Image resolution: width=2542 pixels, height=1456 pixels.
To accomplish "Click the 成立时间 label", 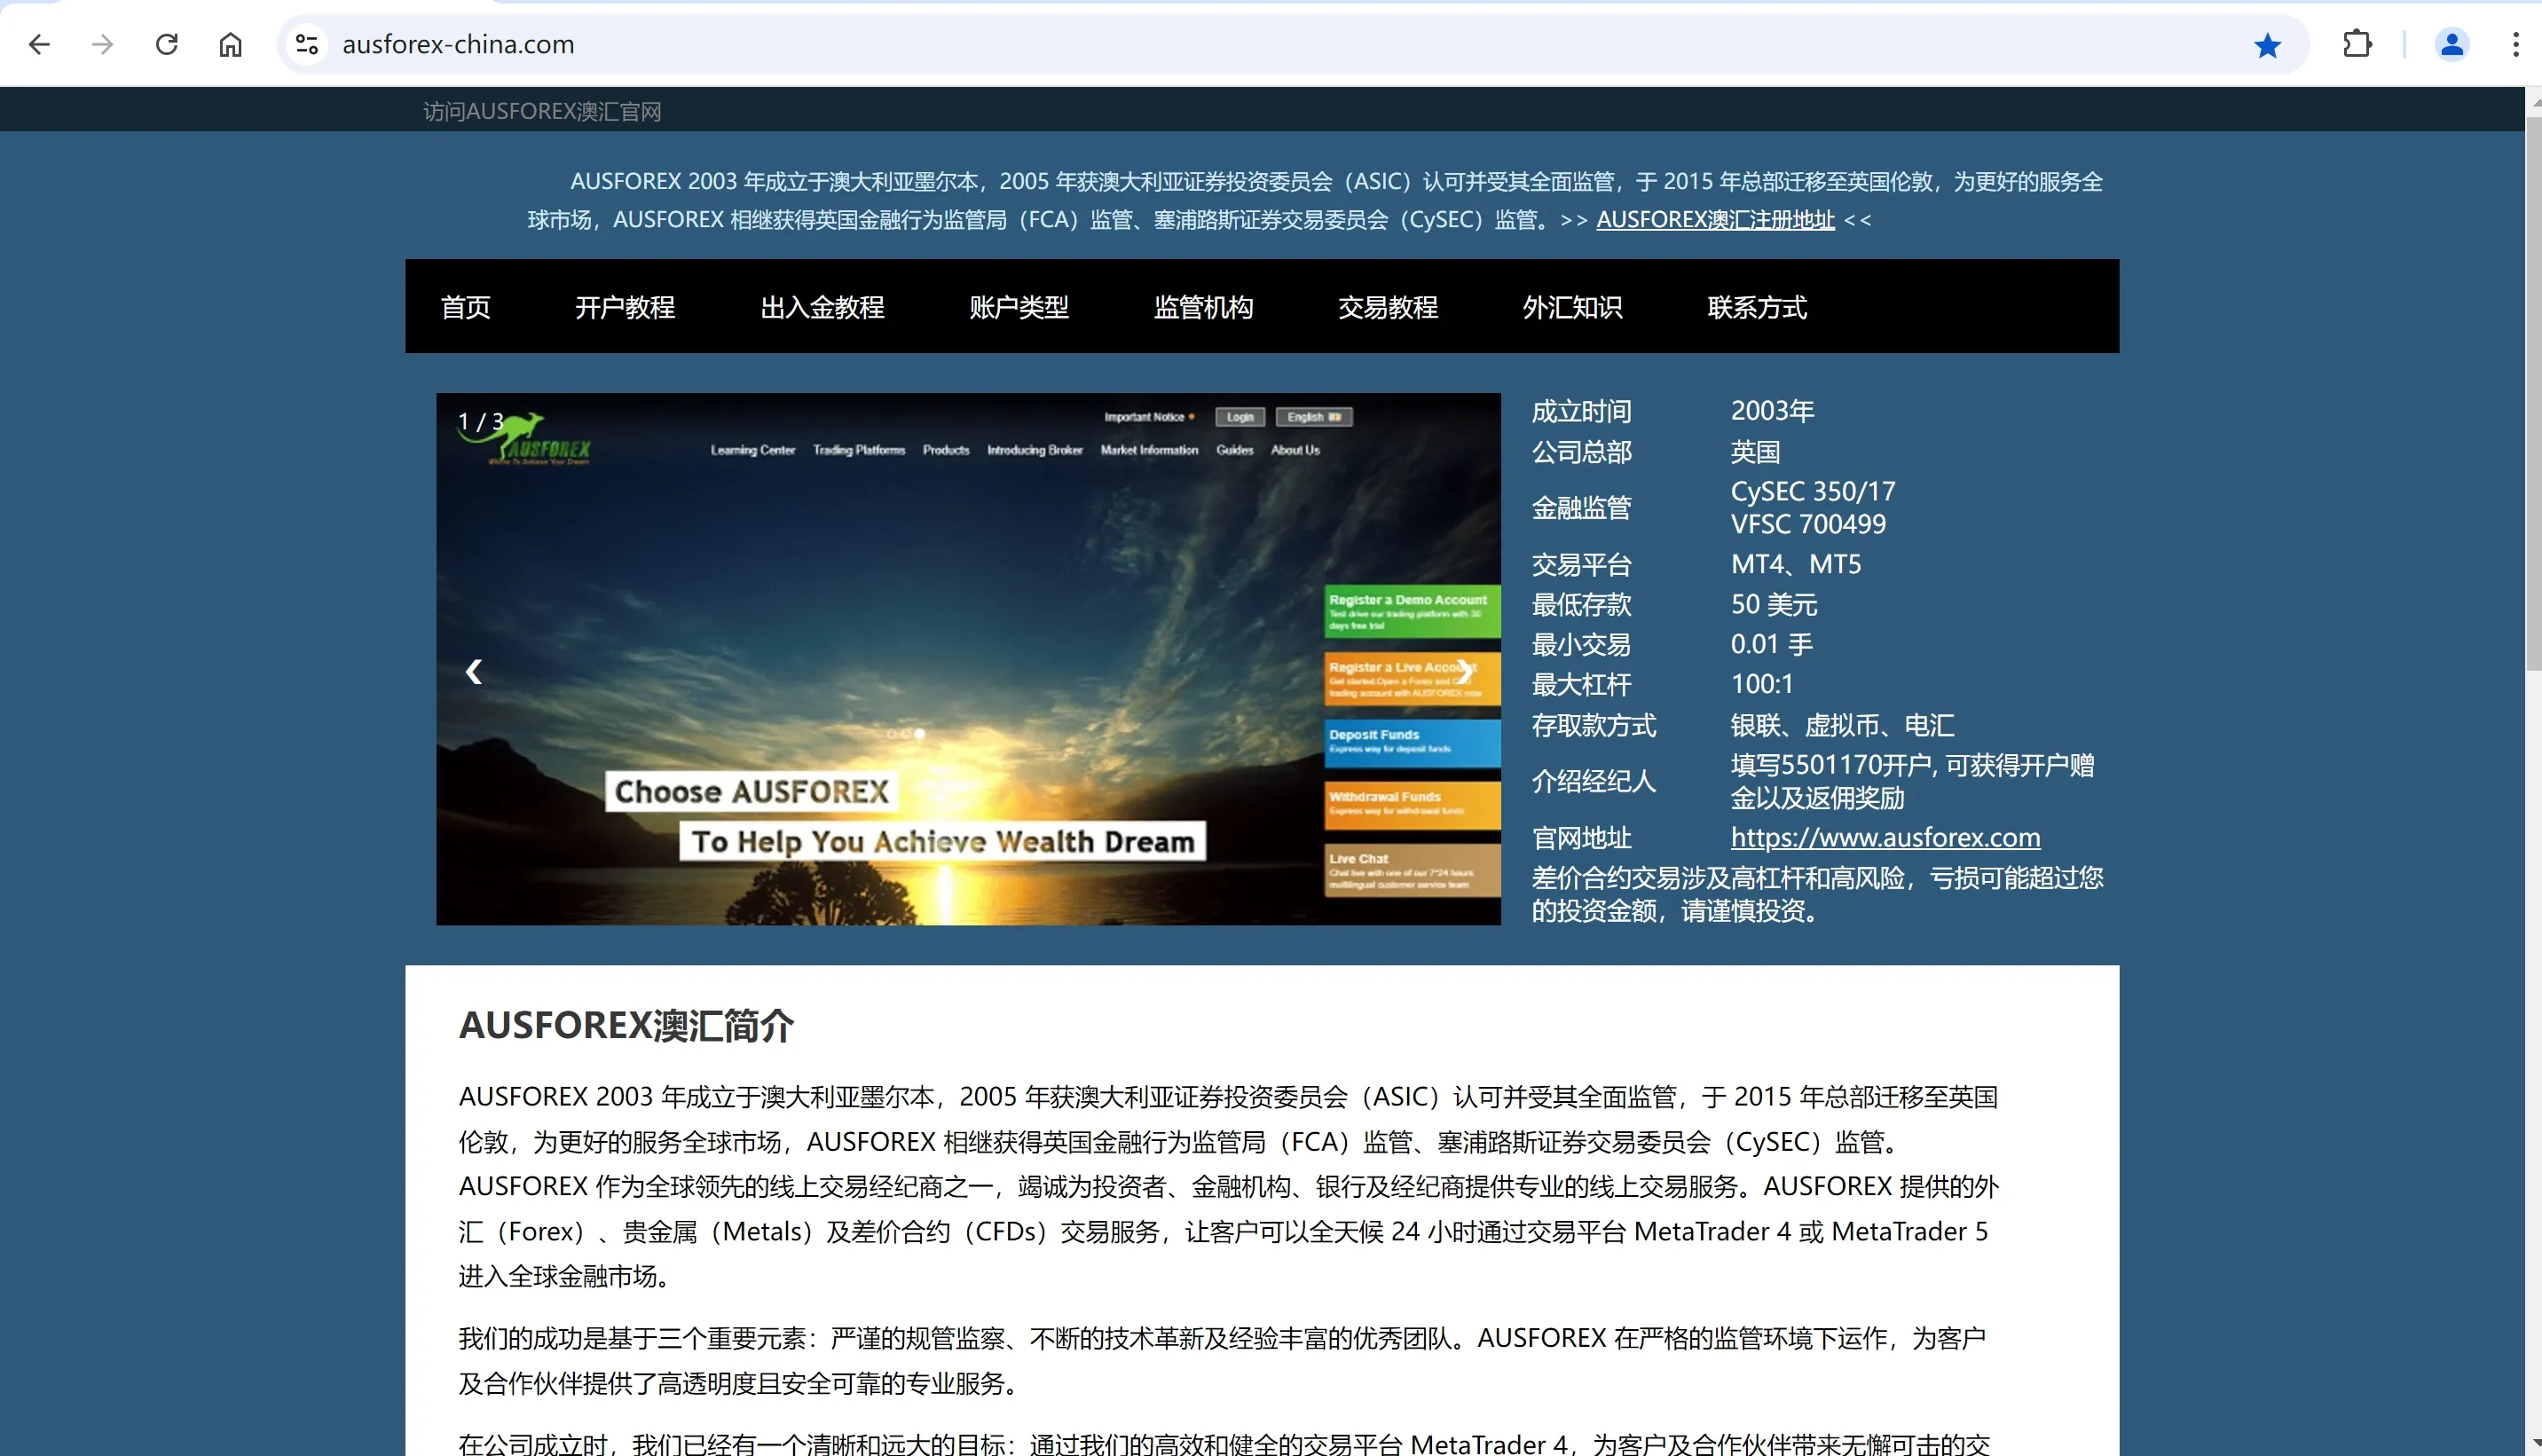I will [1581, 411].
